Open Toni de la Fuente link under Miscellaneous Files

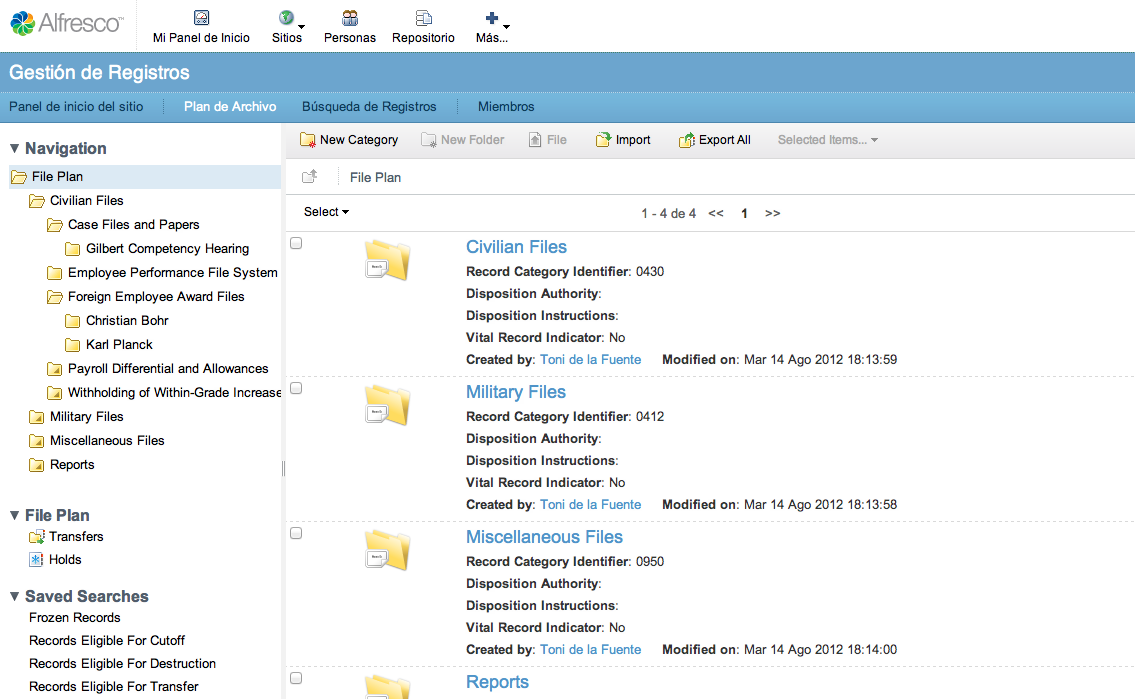(591, 650)
